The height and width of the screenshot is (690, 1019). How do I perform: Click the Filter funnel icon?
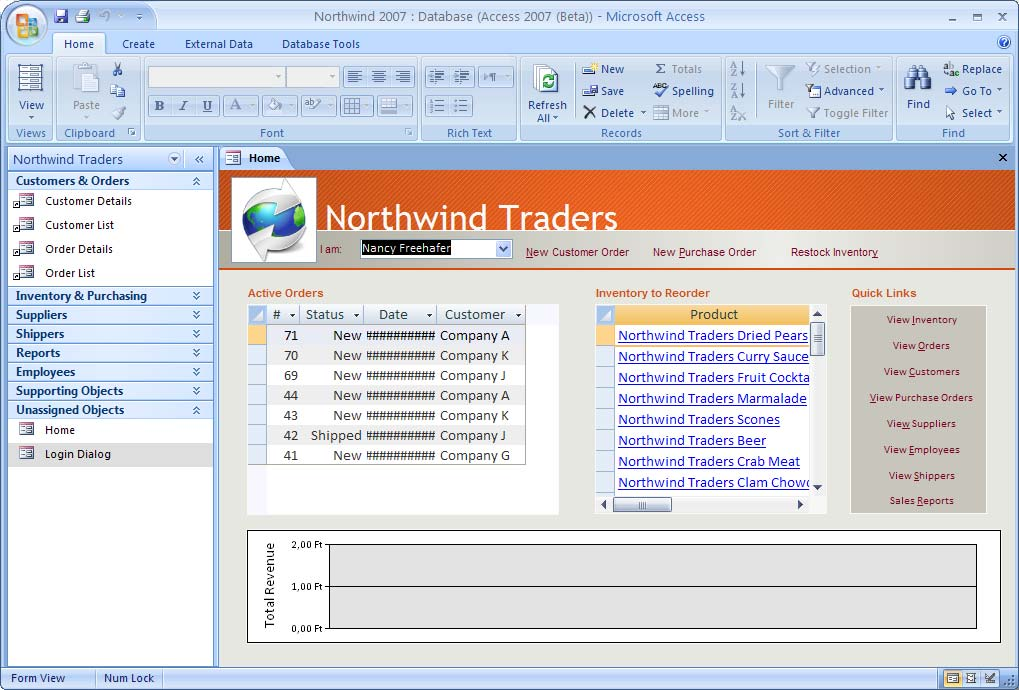pos(780,79)
